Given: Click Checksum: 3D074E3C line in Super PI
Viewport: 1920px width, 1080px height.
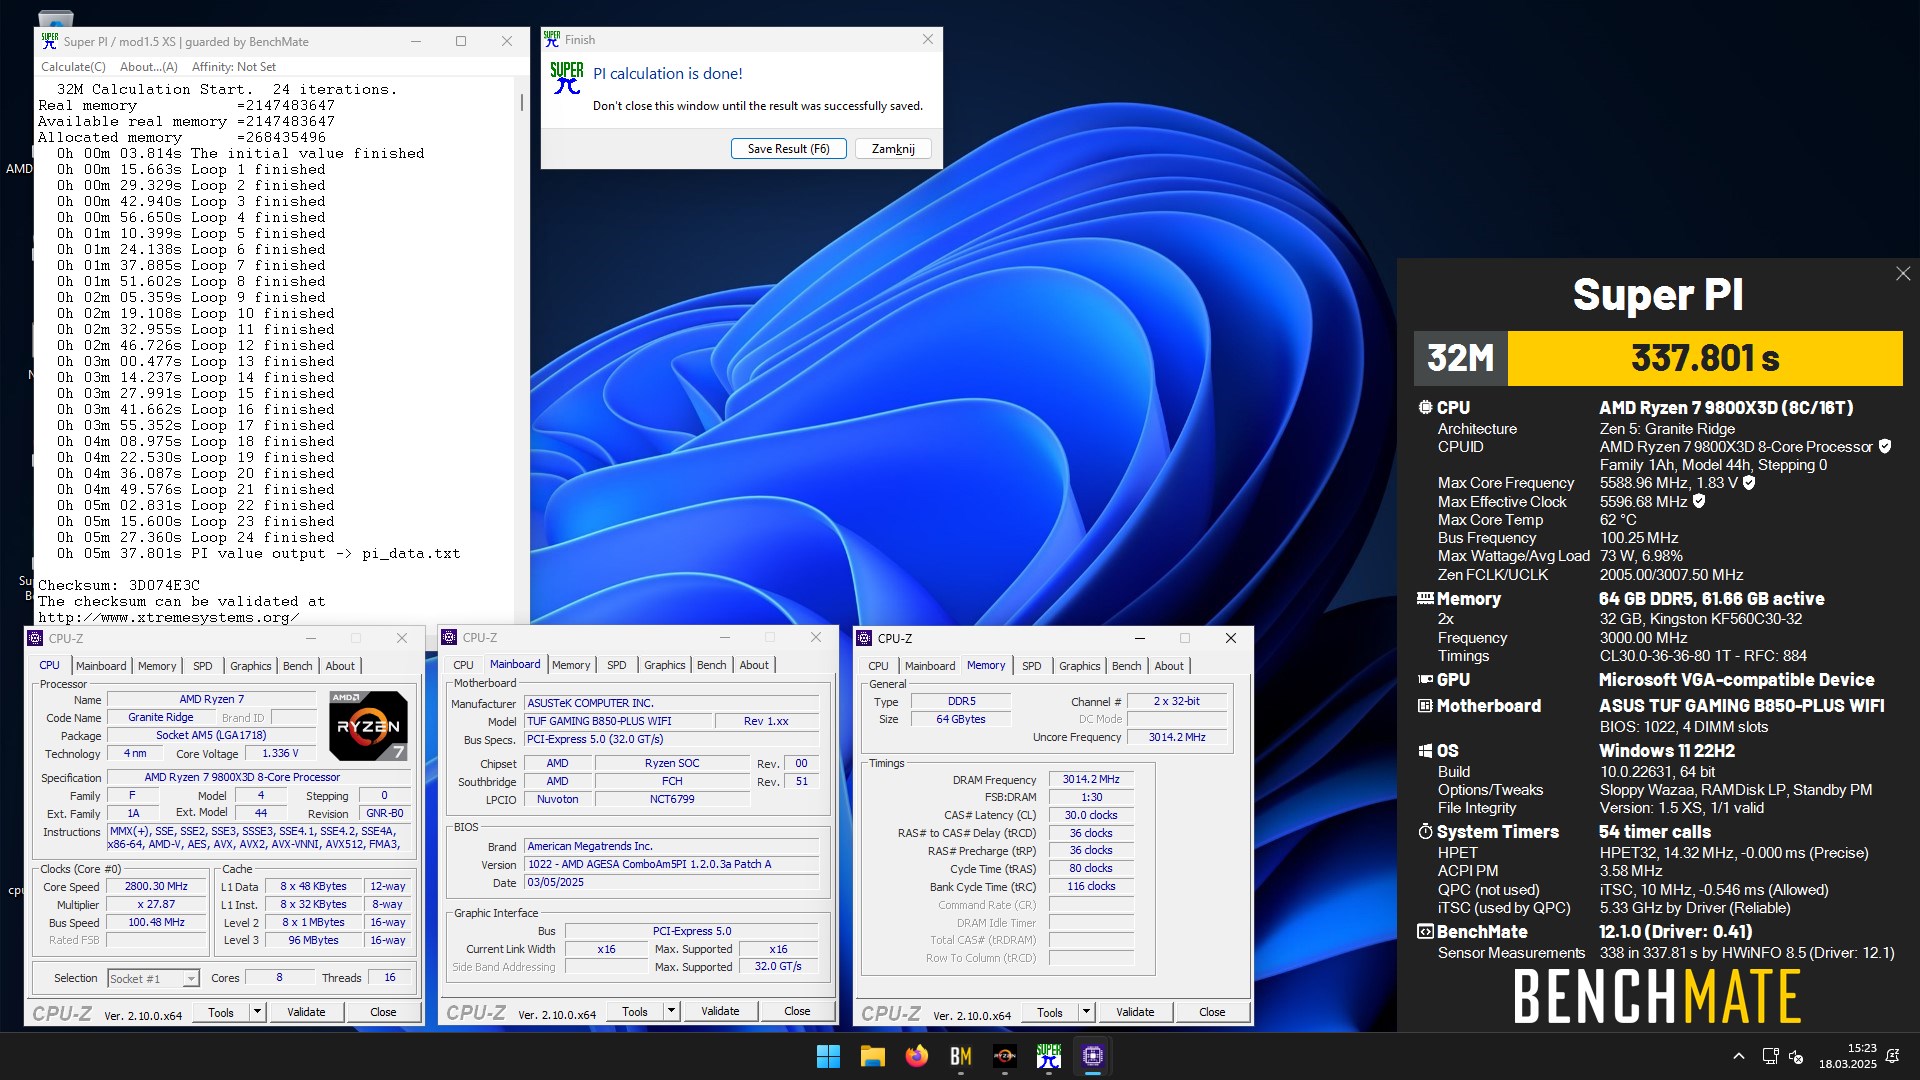Looking at the screenshot, I should pyautogui.click(x=119, y=586).
